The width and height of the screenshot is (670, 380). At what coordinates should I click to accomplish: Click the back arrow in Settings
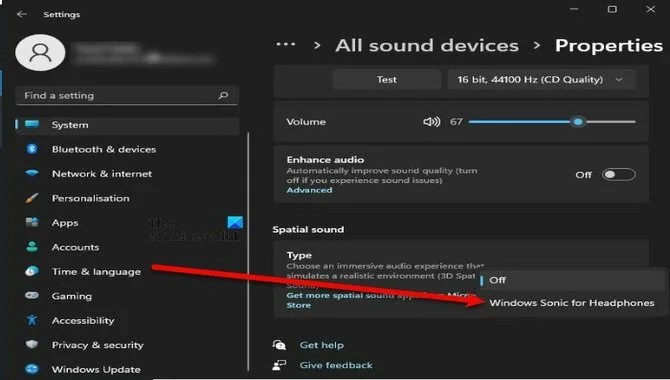pos(21,14)
